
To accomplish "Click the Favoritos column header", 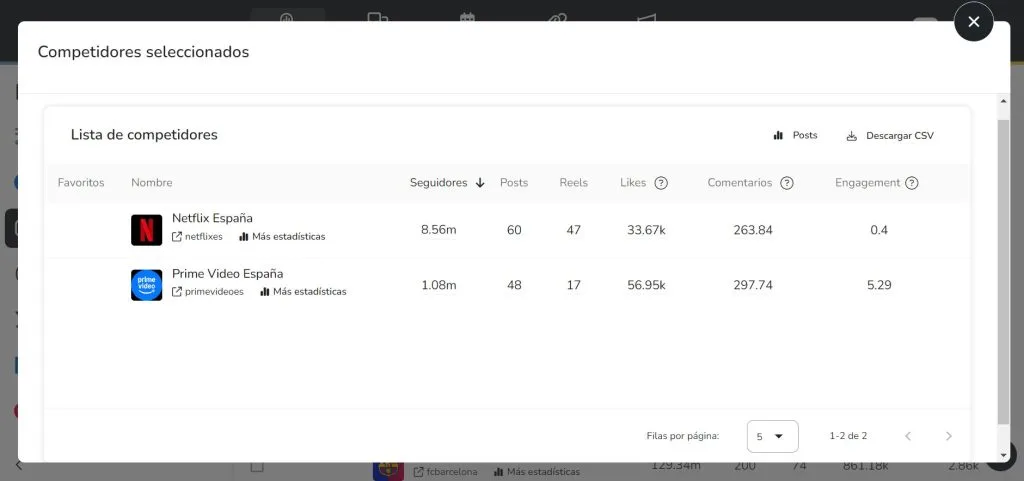I will 81,183.
